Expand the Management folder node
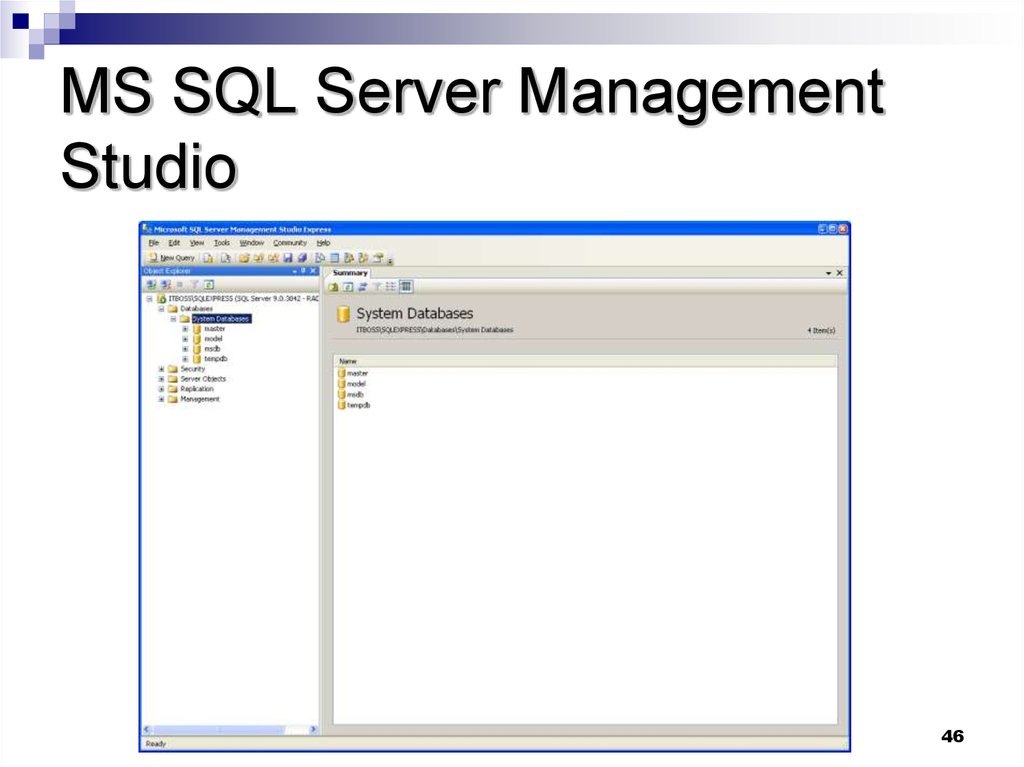 point(161,399)
